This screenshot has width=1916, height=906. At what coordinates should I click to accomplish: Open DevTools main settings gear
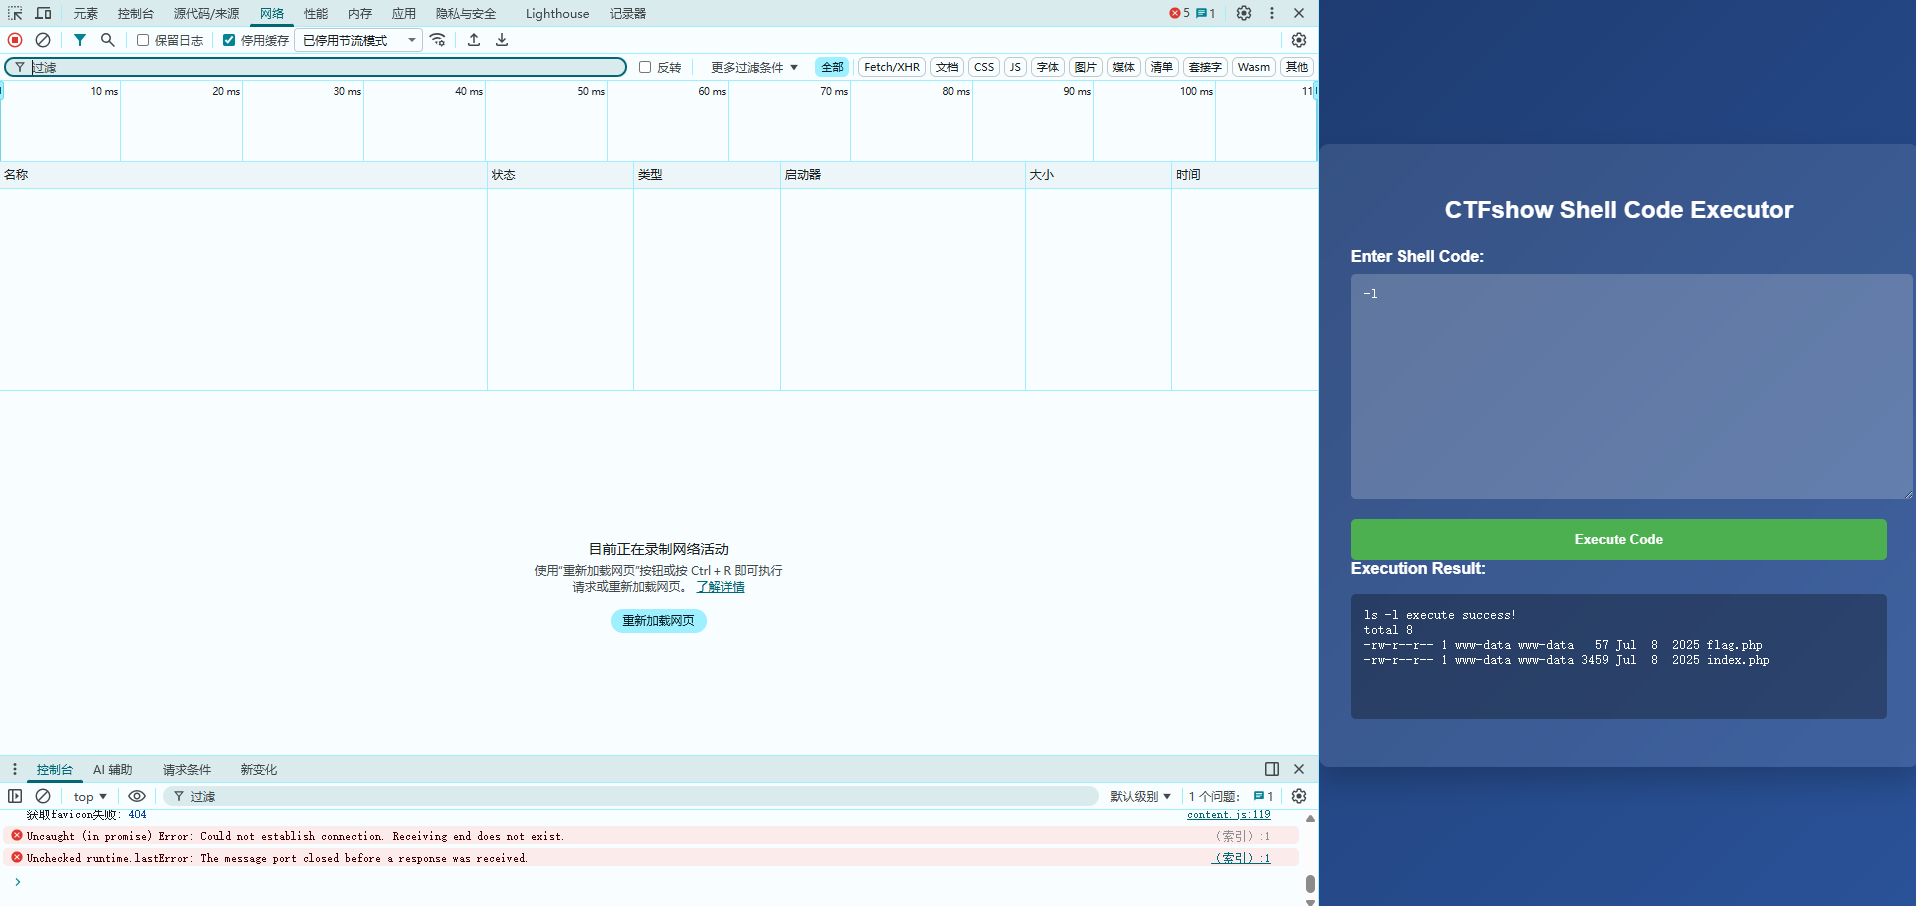[x=1244, y=13]
